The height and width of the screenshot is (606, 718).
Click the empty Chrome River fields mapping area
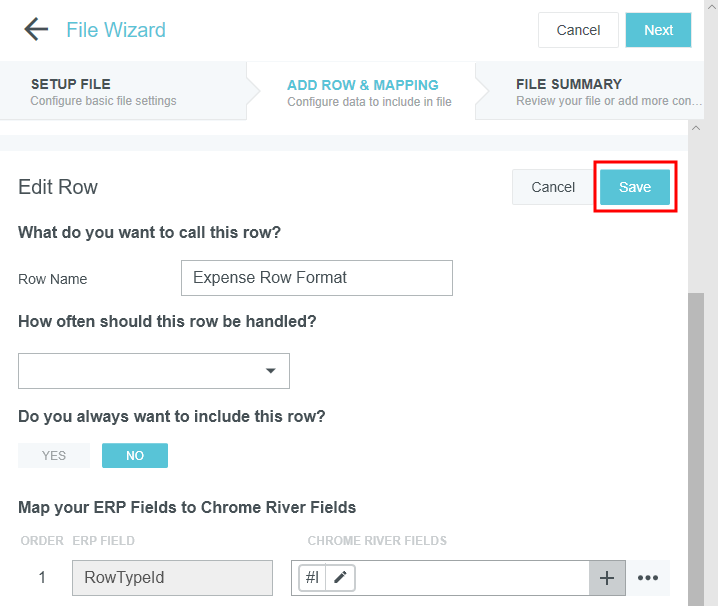point(470,577)
